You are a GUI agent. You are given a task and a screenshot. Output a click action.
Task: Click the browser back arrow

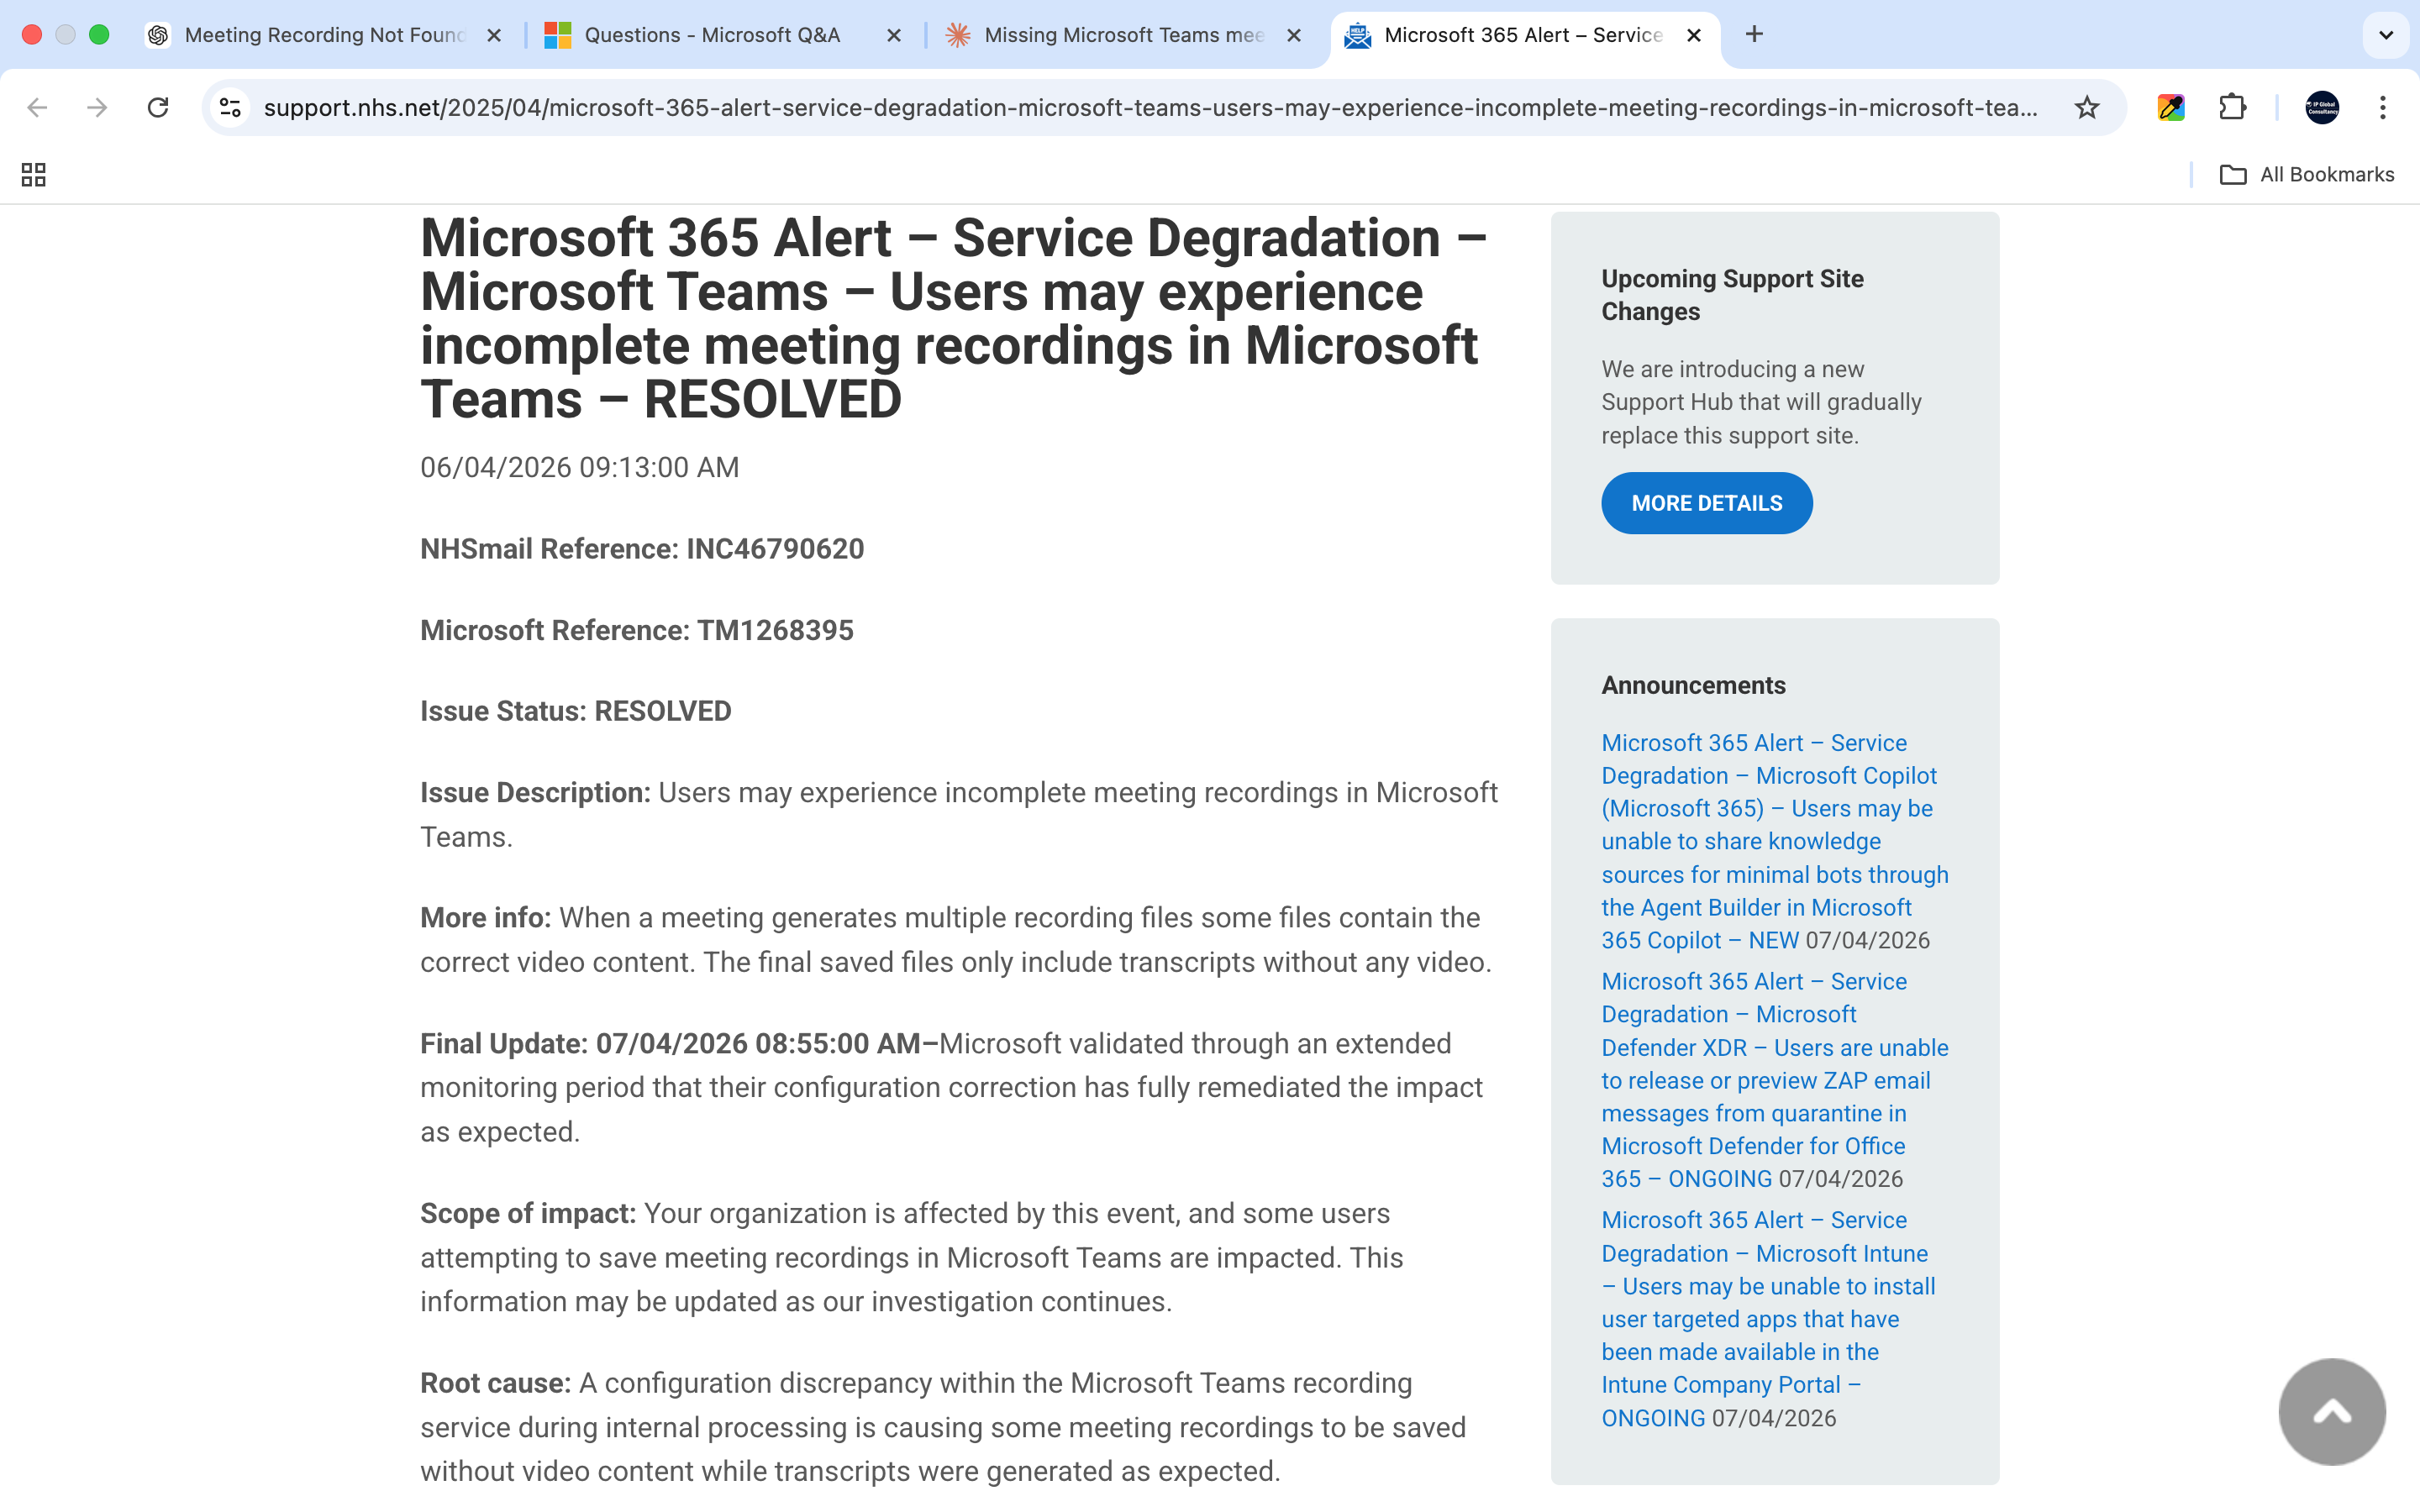(x=37, y=107)
